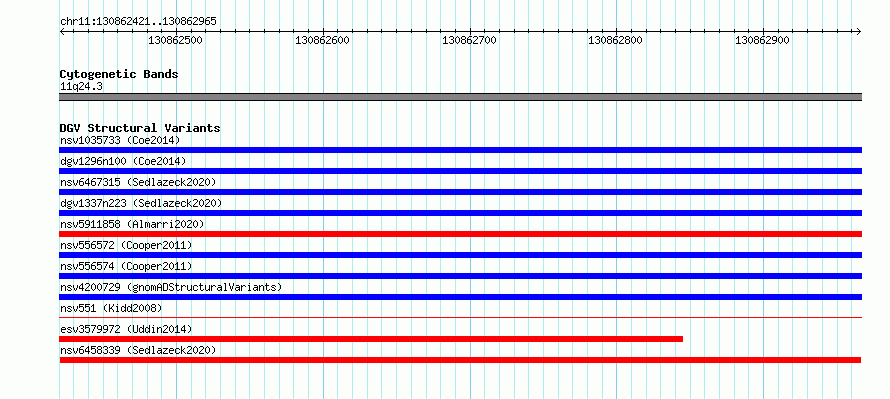Click the Cytogenetic Bands track heading
890x399 pixels.
(x=119, y=74)
